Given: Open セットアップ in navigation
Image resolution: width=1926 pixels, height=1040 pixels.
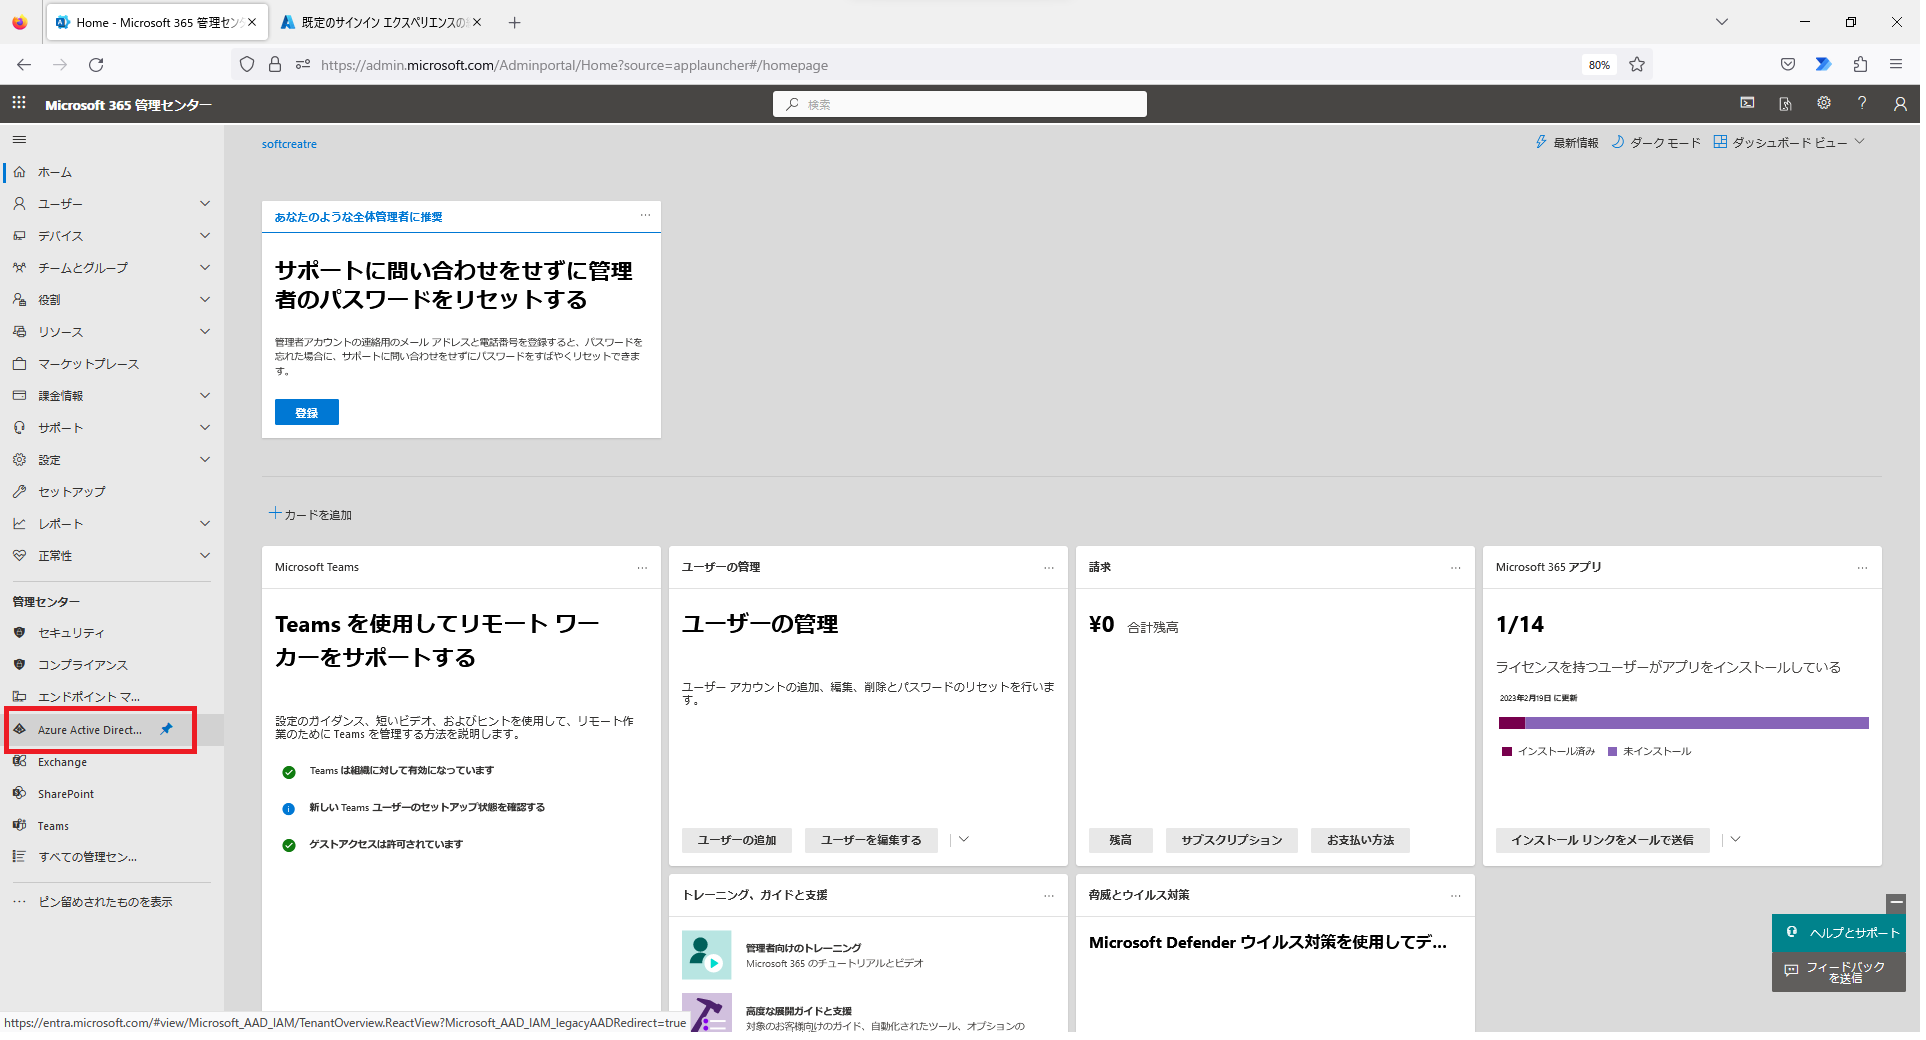Looking at the screenshot, I should (72, 492).
